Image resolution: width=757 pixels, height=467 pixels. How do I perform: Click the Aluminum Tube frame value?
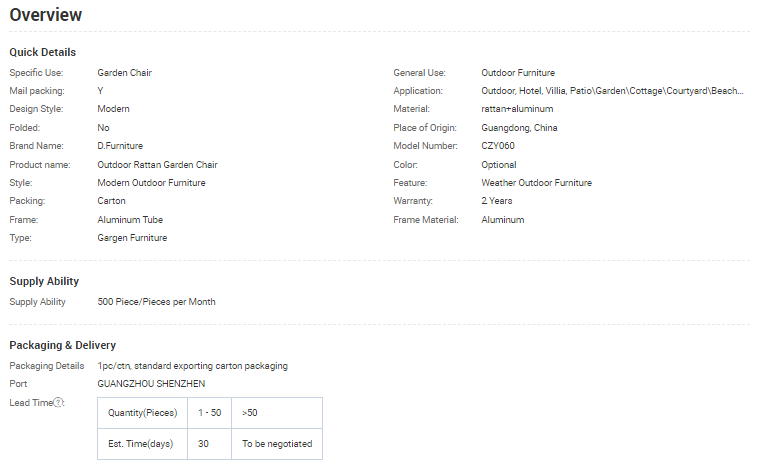[130, 220]
